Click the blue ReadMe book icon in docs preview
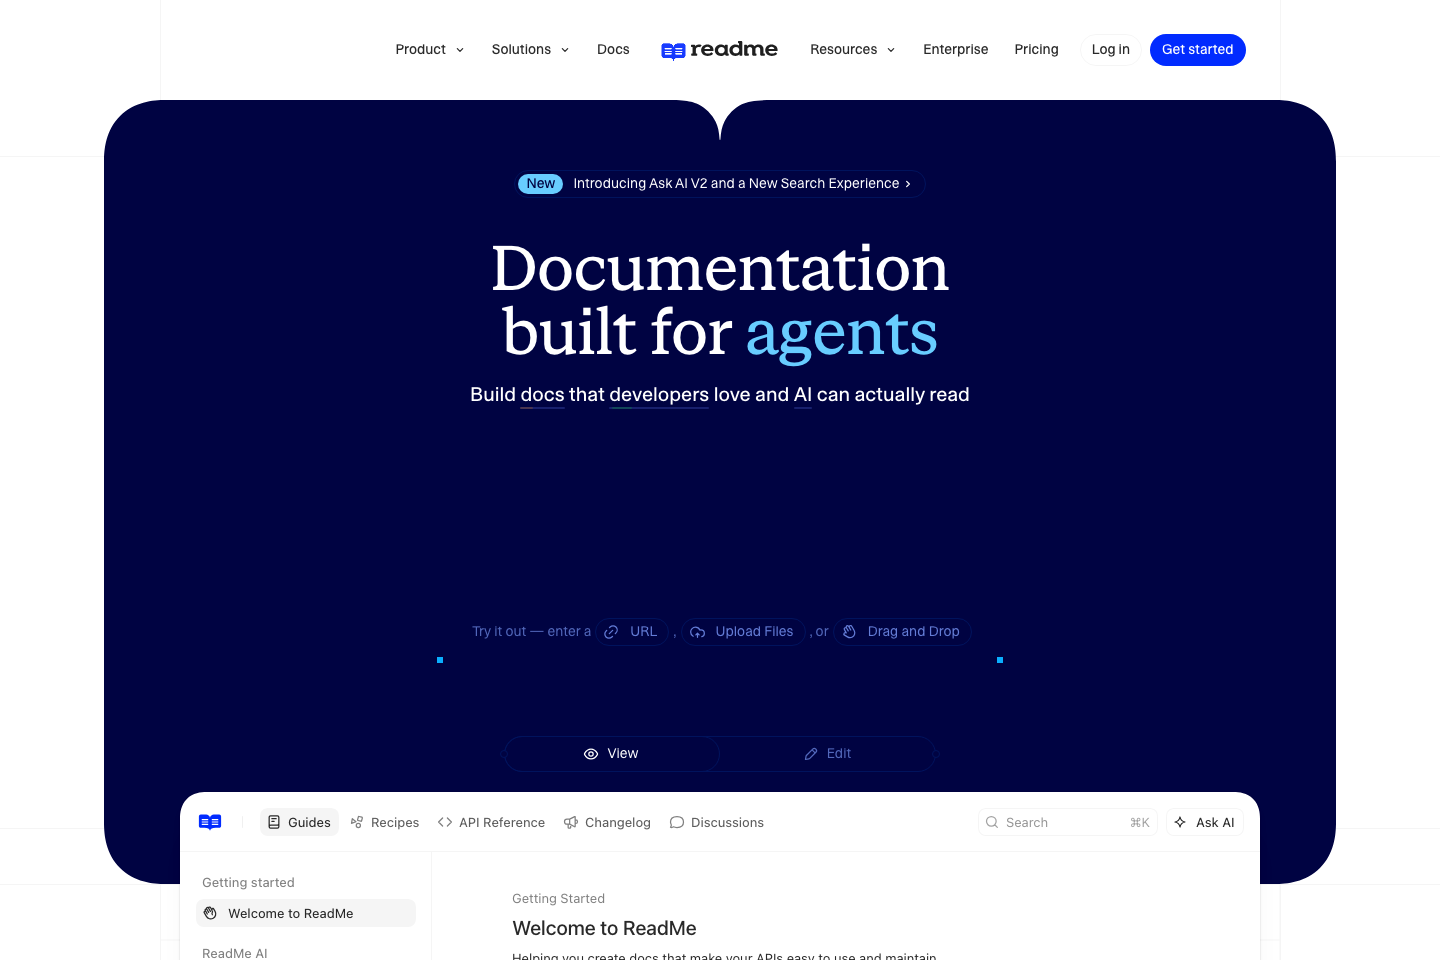 (210, 822)
